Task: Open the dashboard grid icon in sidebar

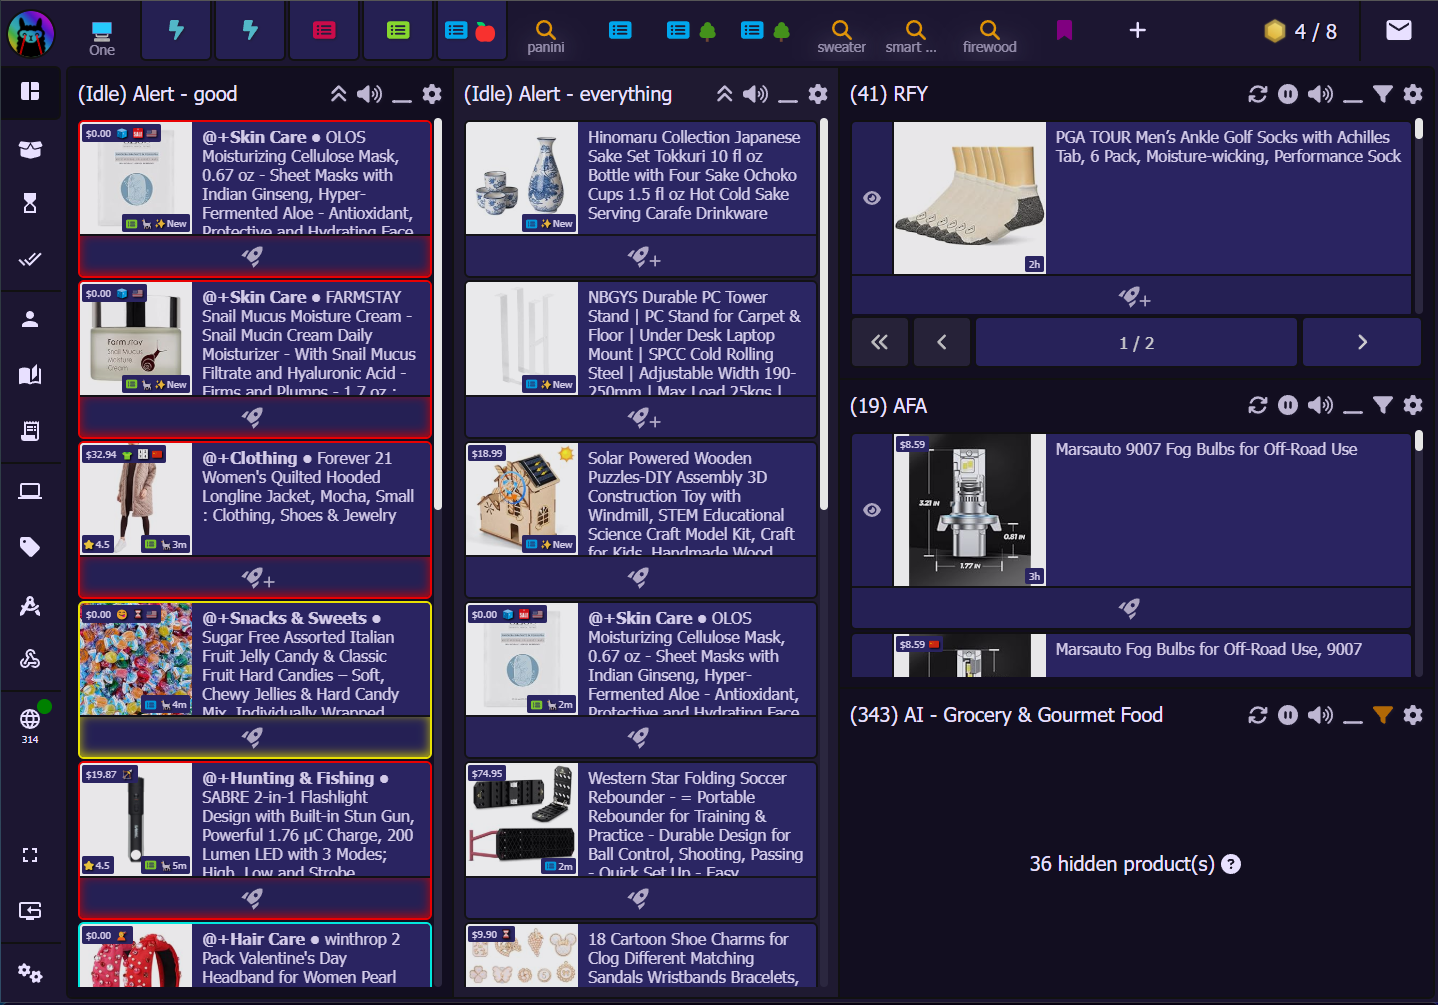Action: coord(30,91)
